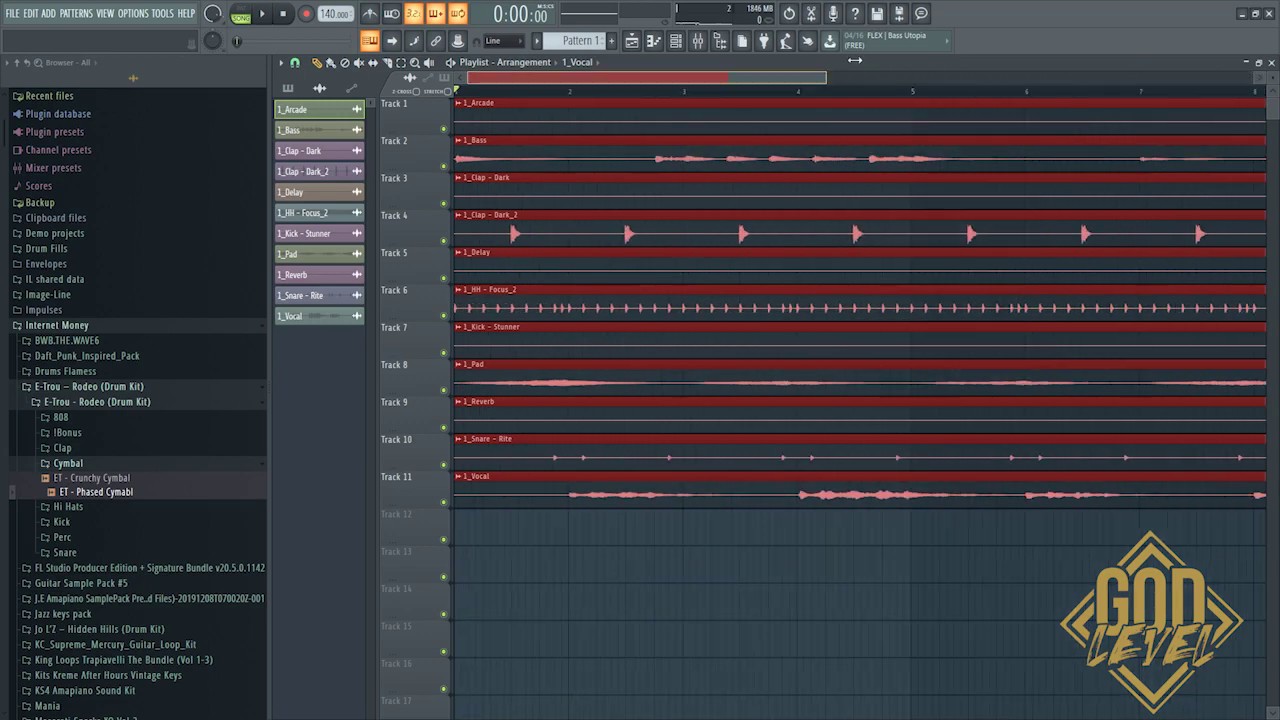Select the playlist Mute tool
This screenshot has width=1280, height=720.
point(359,63)
